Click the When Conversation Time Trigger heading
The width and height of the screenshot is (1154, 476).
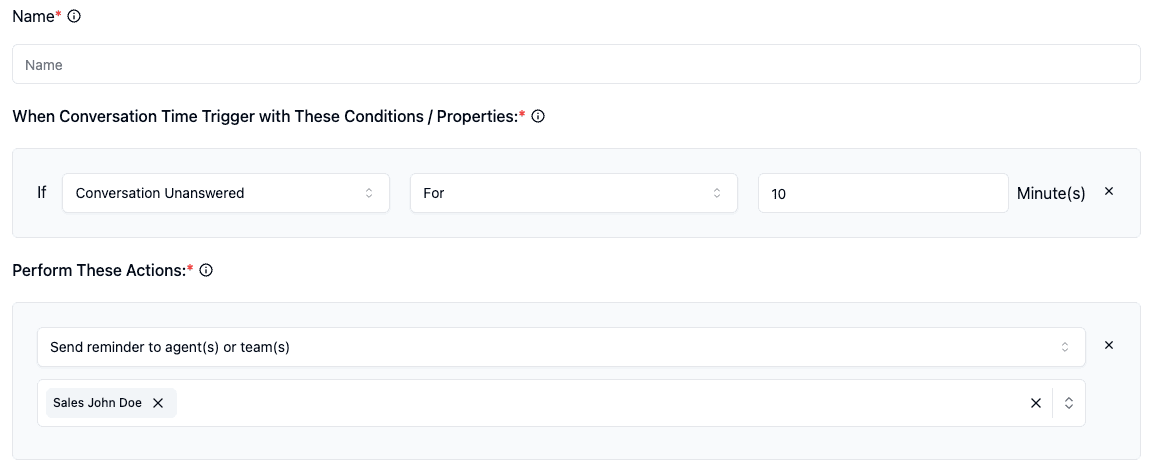click(265, 116)
